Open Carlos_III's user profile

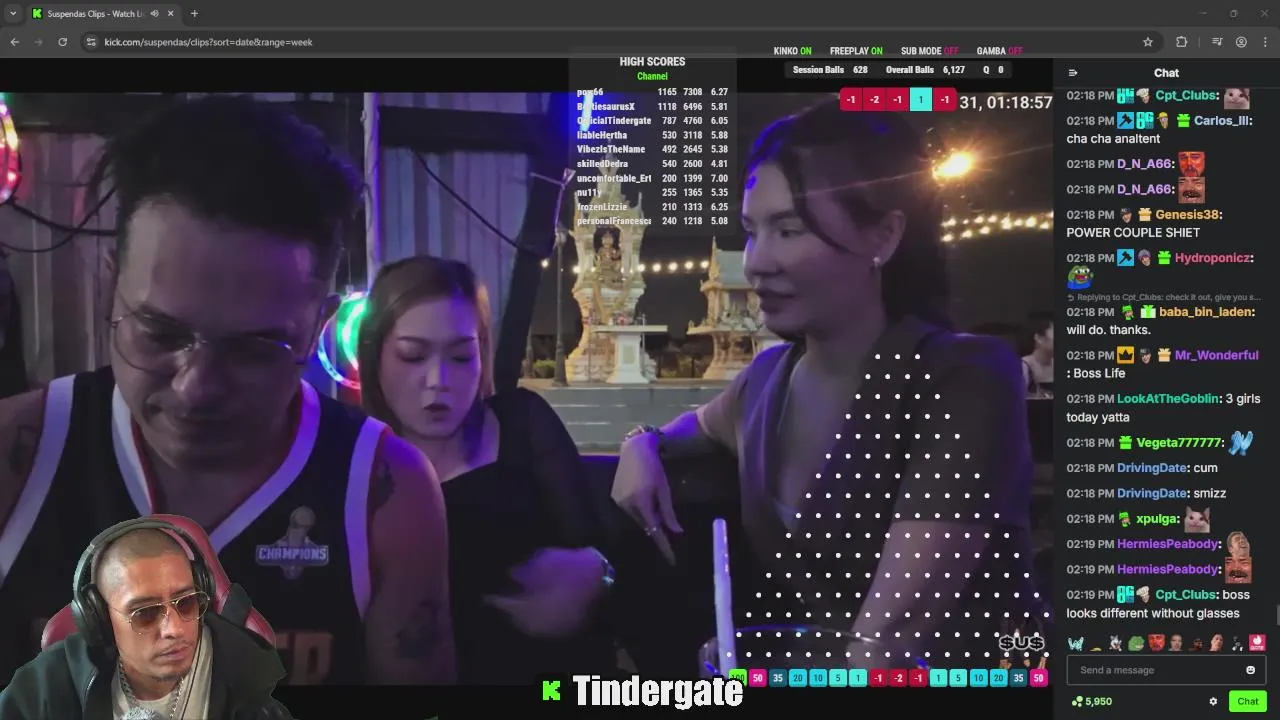point(1222,120)
